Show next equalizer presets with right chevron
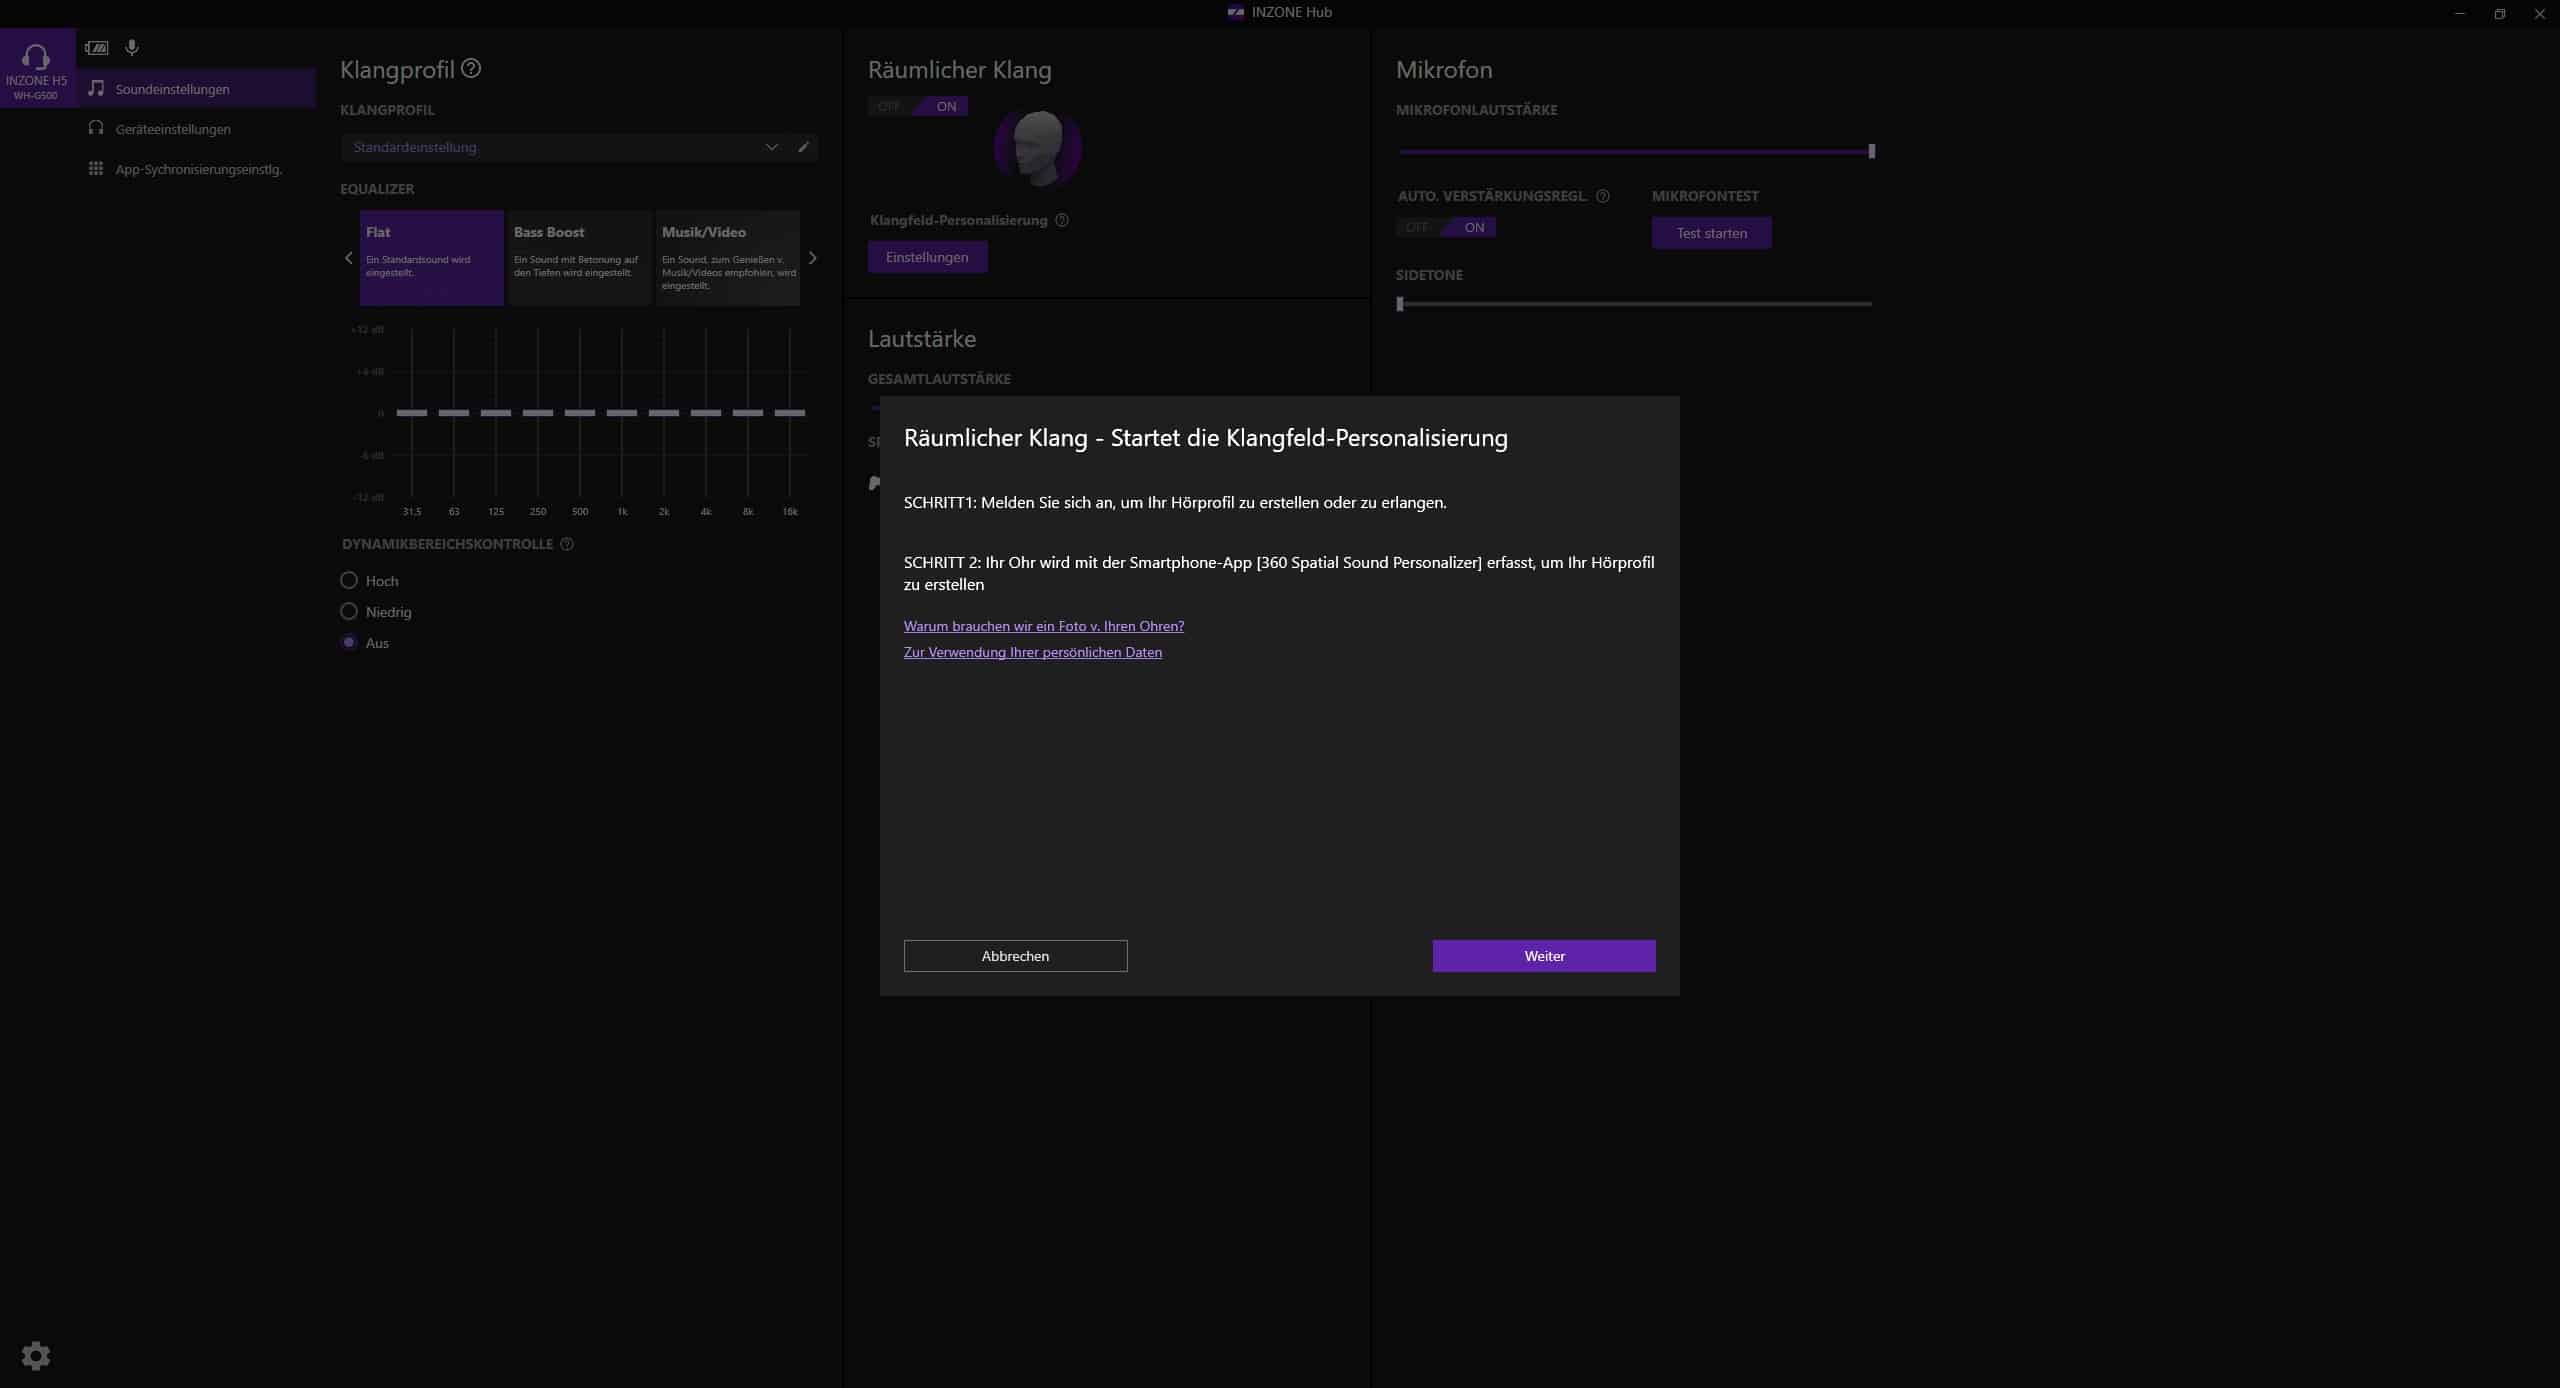 [813, 258]
